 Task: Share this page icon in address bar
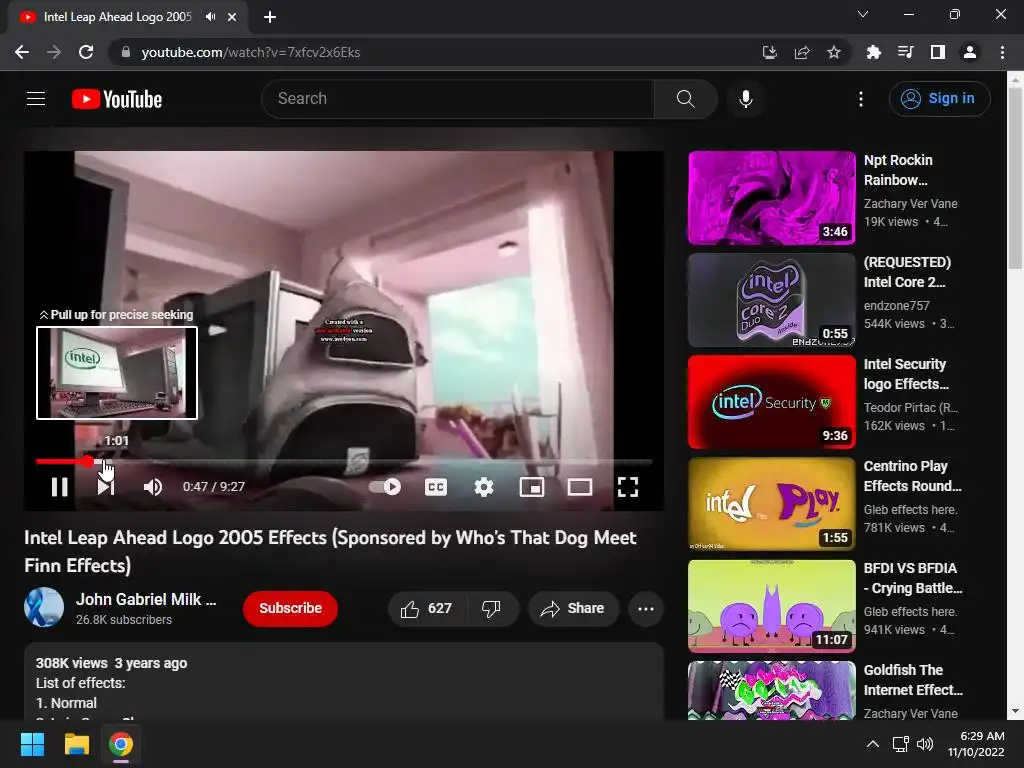[x=802, y=52]
